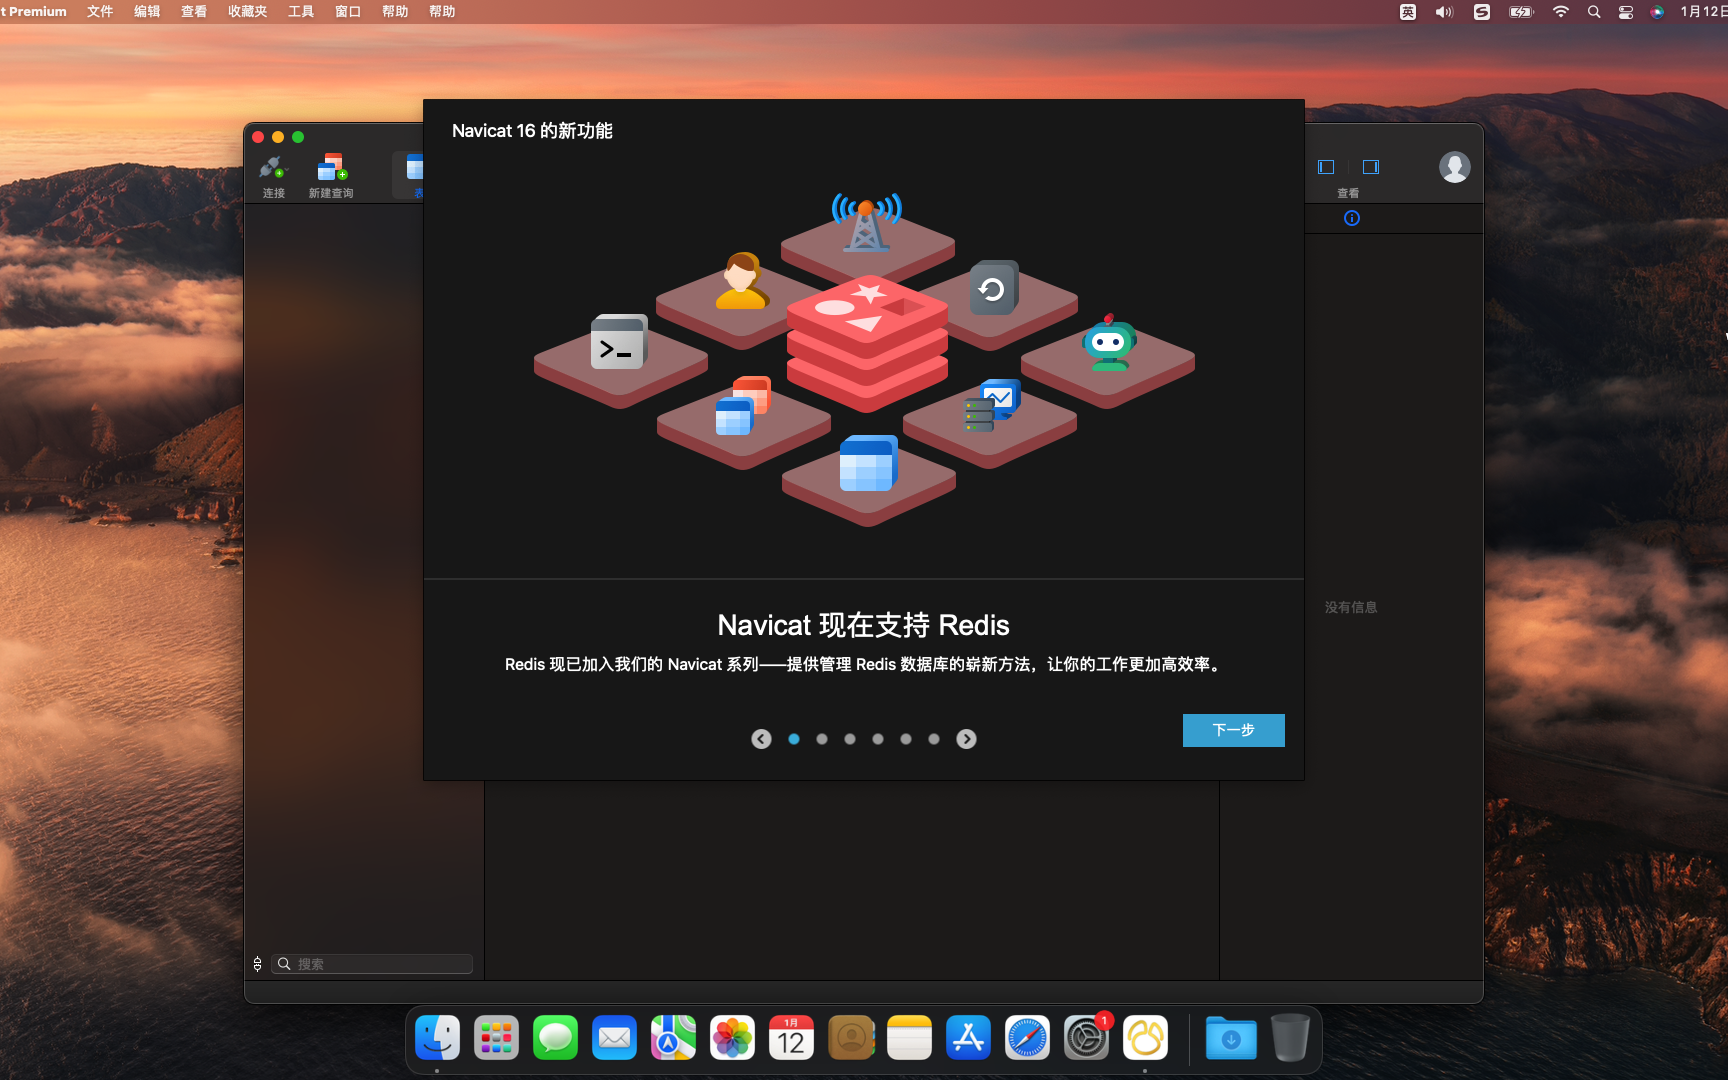Open the 查看 menu
Viewport: 1728px width, 1080px height.
coord(194,11)
